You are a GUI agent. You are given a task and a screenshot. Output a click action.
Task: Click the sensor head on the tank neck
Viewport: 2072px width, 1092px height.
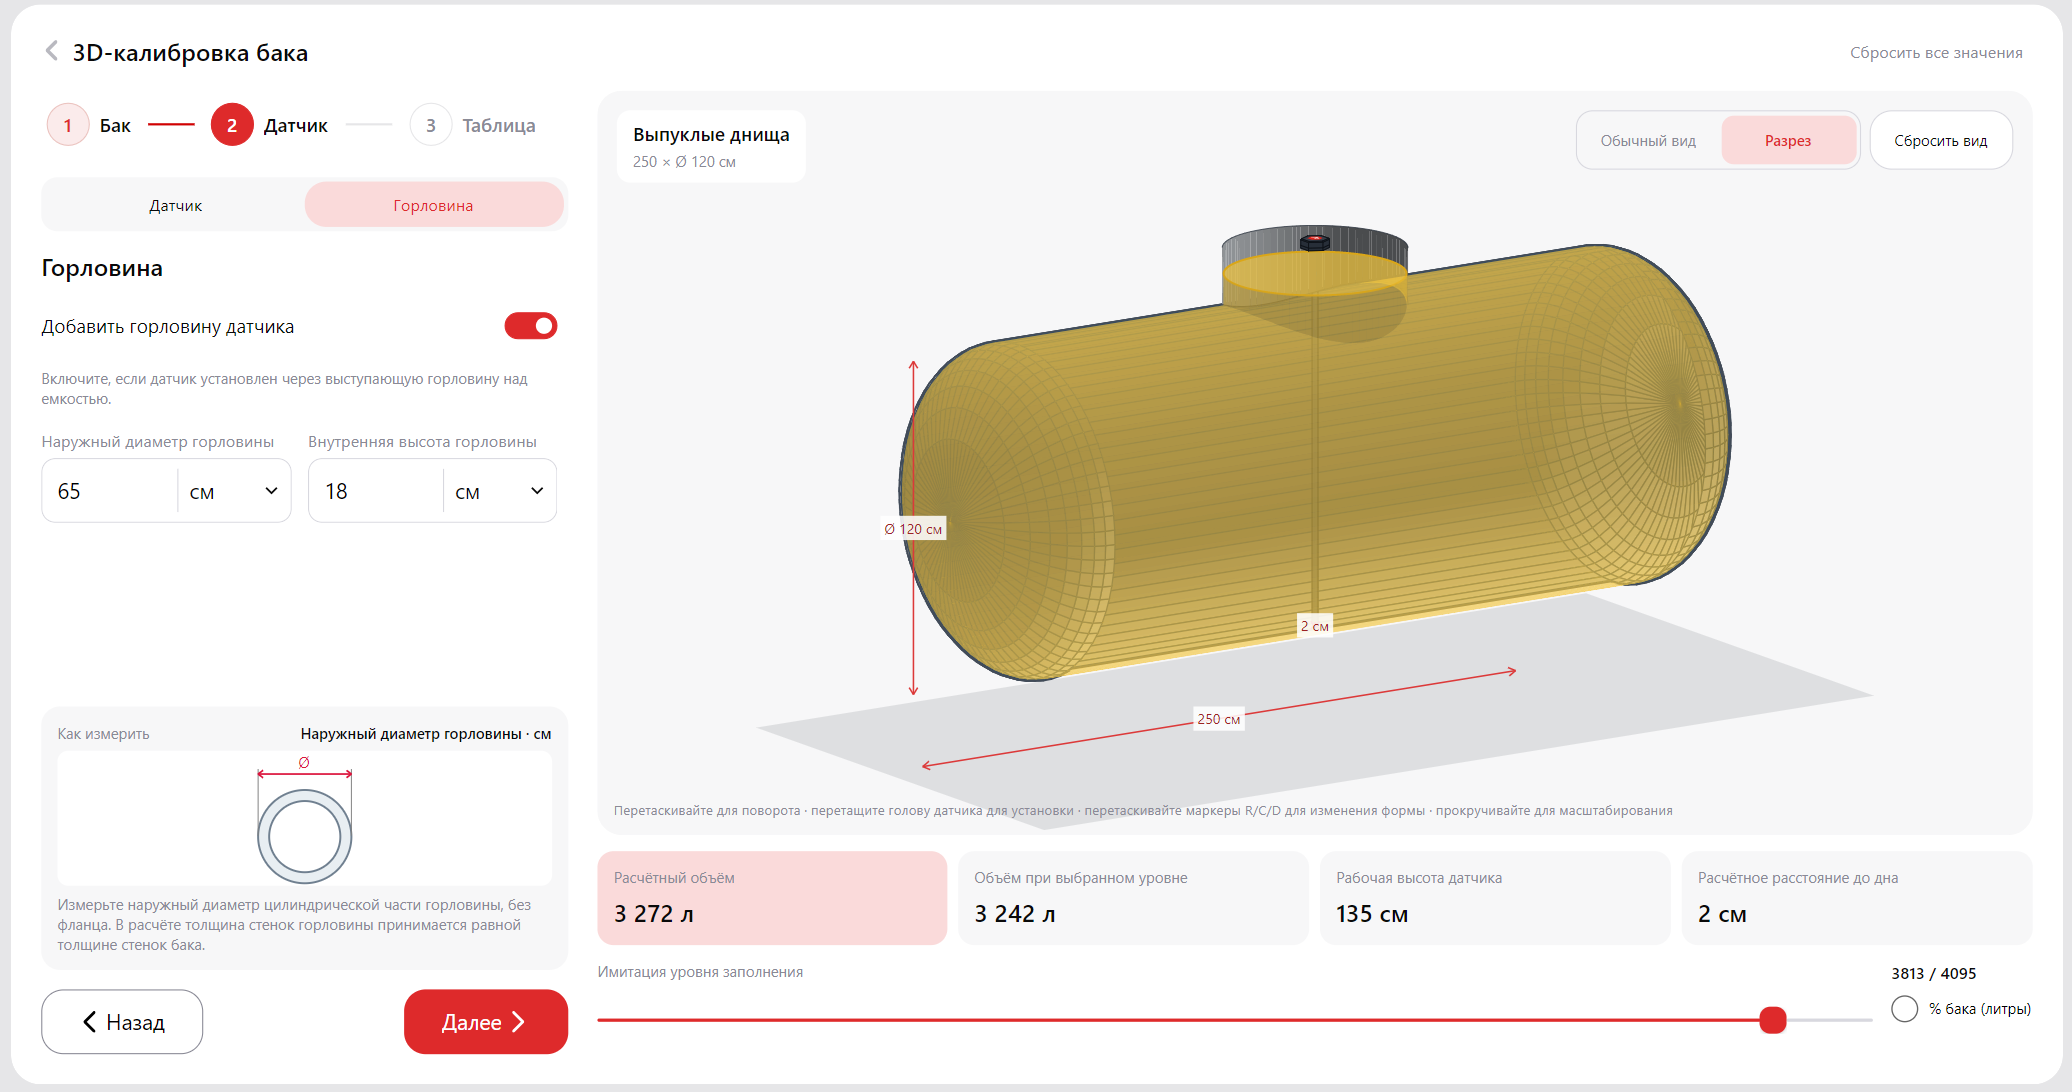click(1314, 242)
